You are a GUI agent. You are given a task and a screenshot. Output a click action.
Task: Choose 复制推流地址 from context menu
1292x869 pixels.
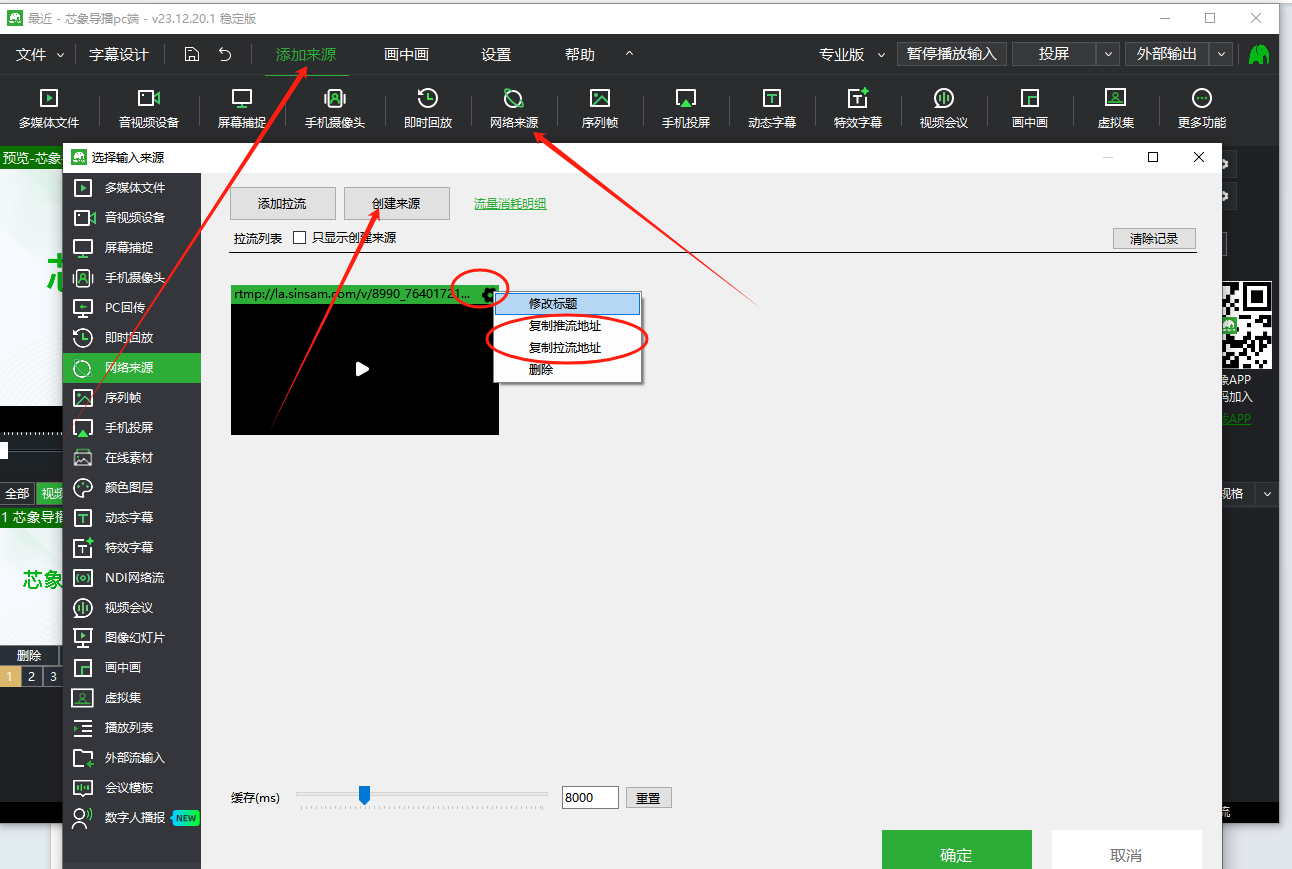pos(565,326)
